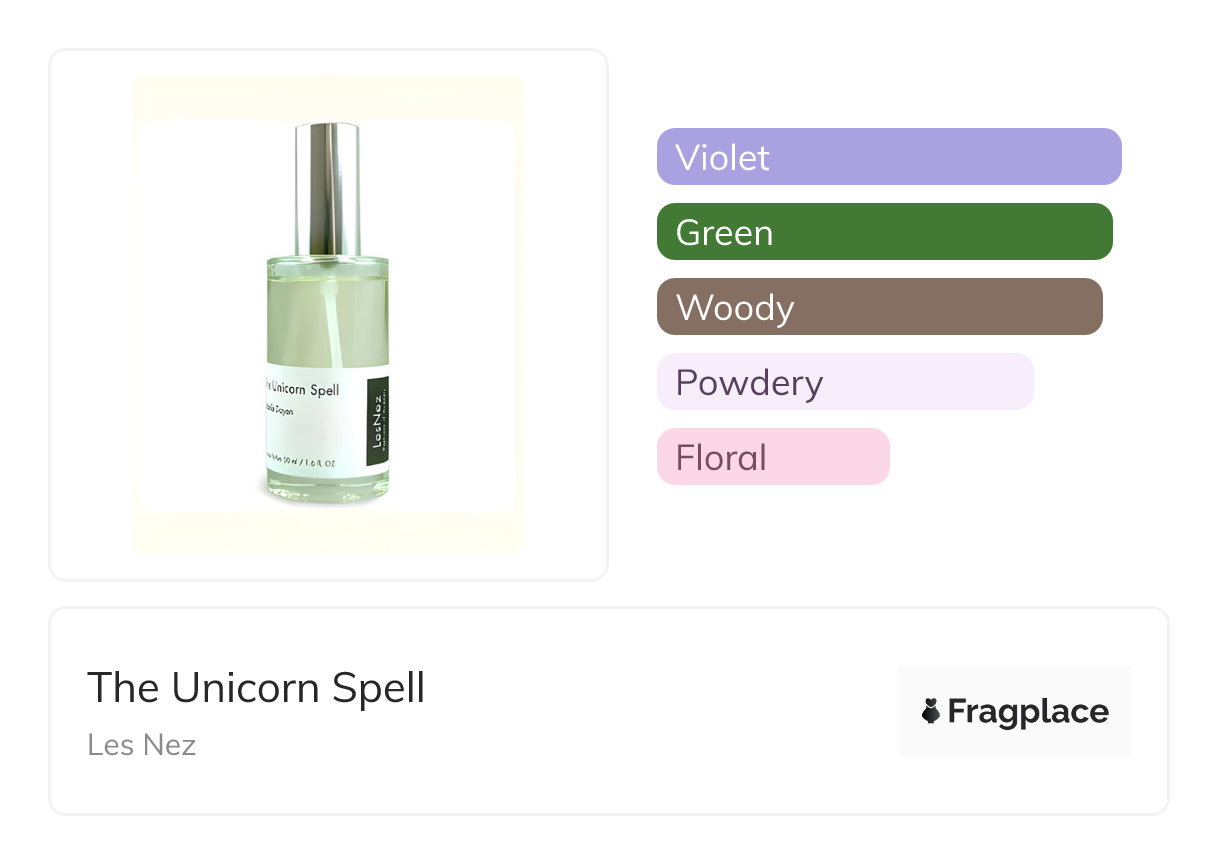Screen dimensions: 1218x864
Task: Select the Green accord bar
Action: [x=884, y=232]
